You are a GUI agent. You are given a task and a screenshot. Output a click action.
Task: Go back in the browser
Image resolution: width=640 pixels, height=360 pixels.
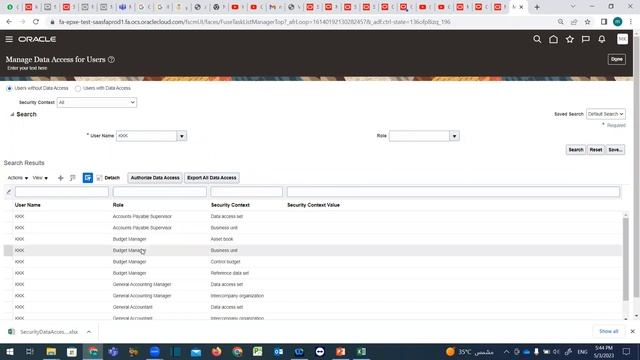[9, 22]
